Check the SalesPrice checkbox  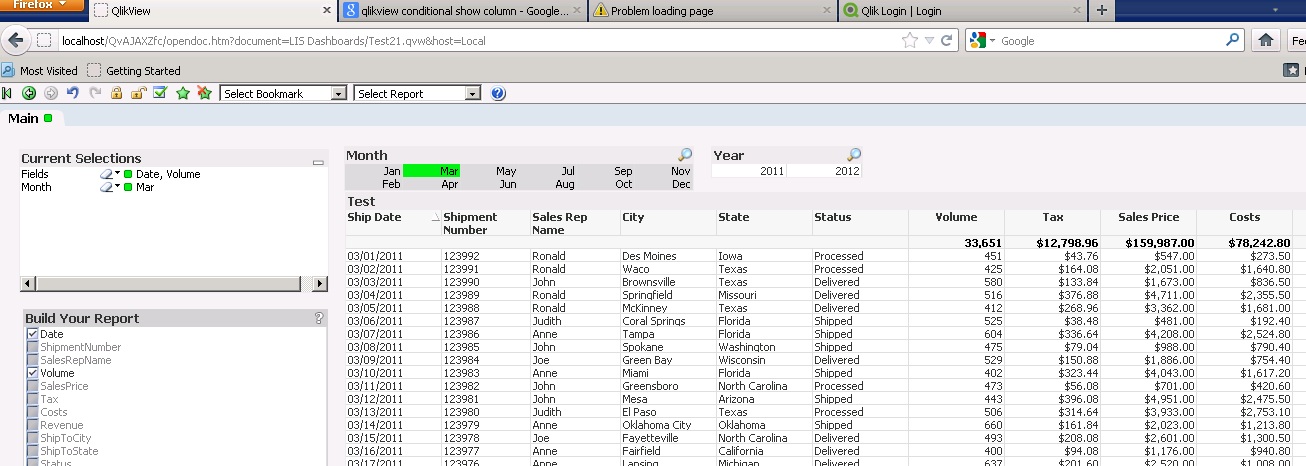(33, 386)
